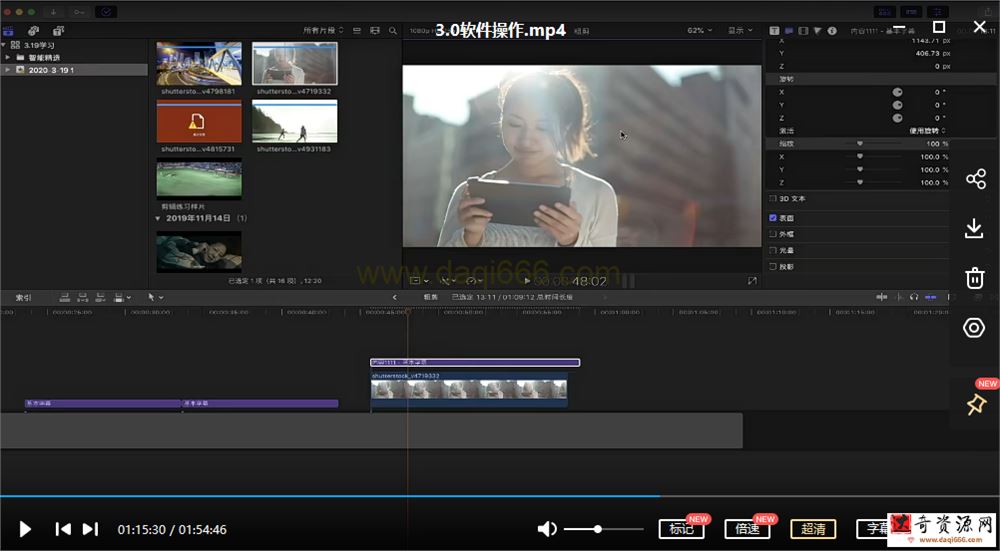Click the viewer fullscreen arrow icon
The image size is (1000, 551).
coord(752,281)
